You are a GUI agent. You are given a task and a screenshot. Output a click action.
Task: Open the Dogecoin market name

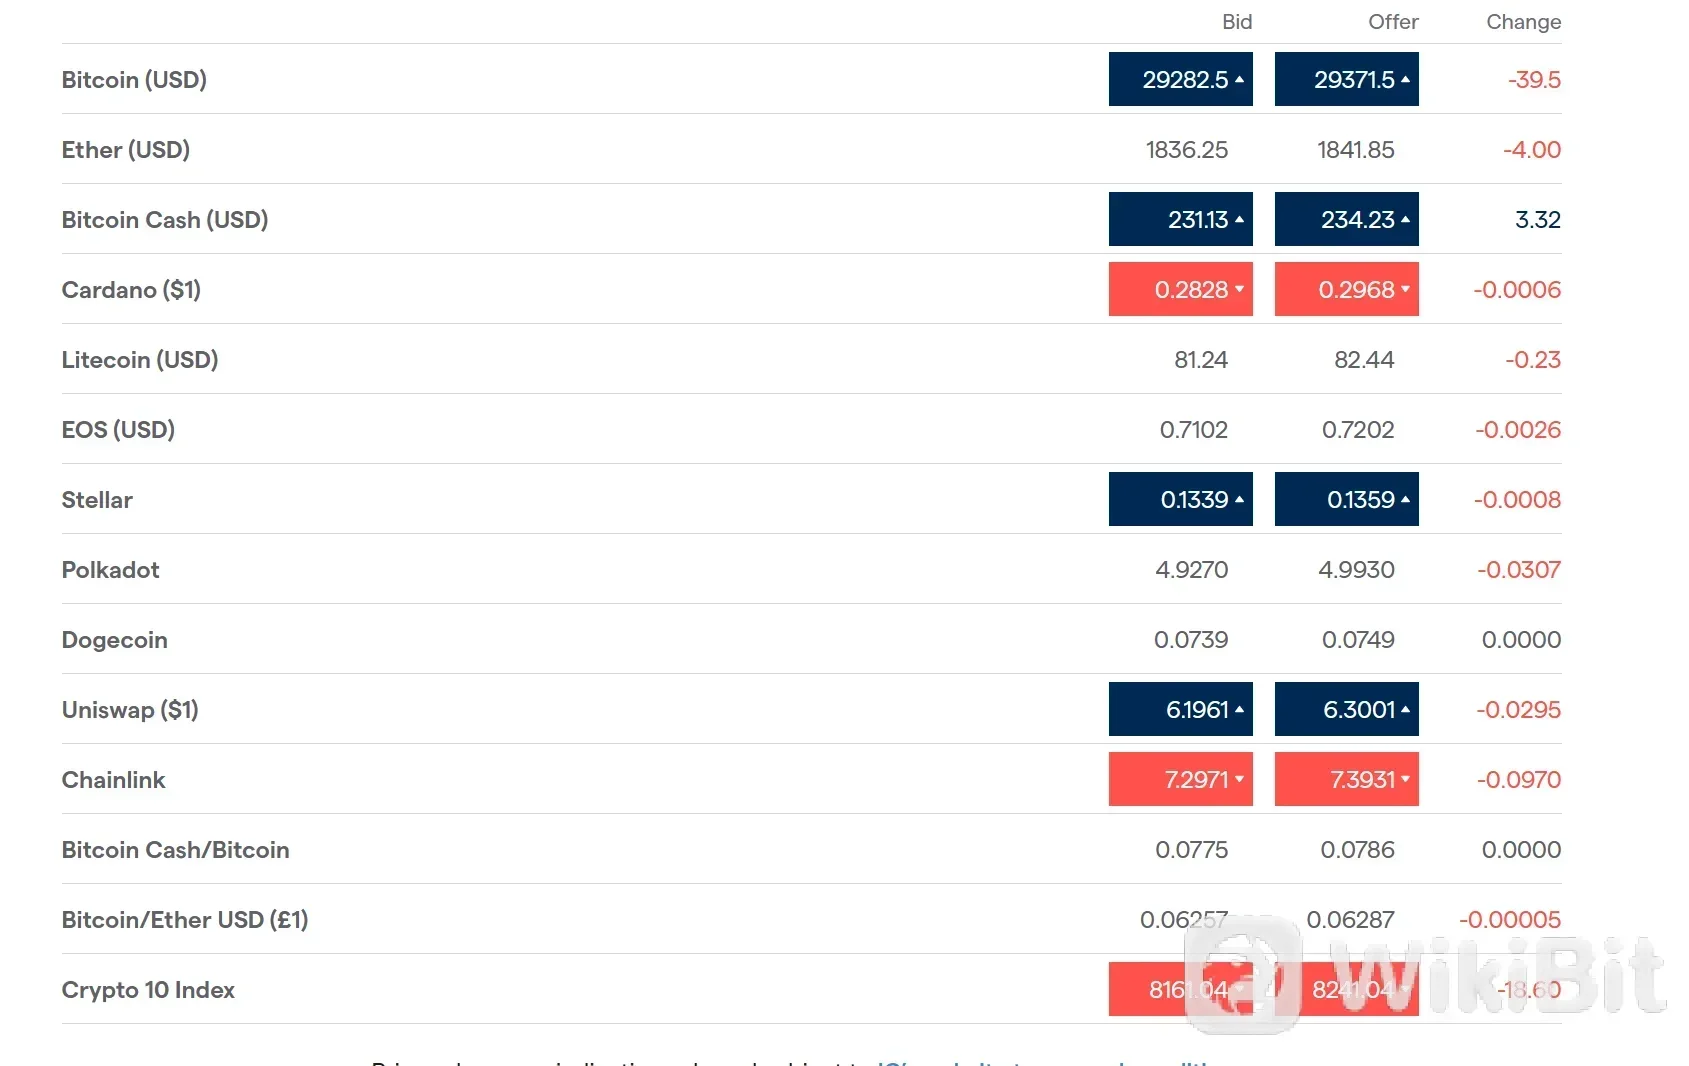coord(115,640)
